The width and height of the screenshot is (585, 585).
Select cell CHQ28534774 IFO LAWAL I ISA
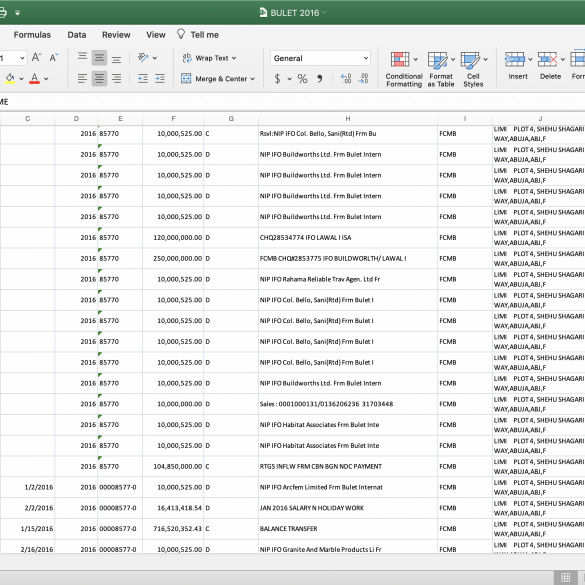click(x=348, y=238)
